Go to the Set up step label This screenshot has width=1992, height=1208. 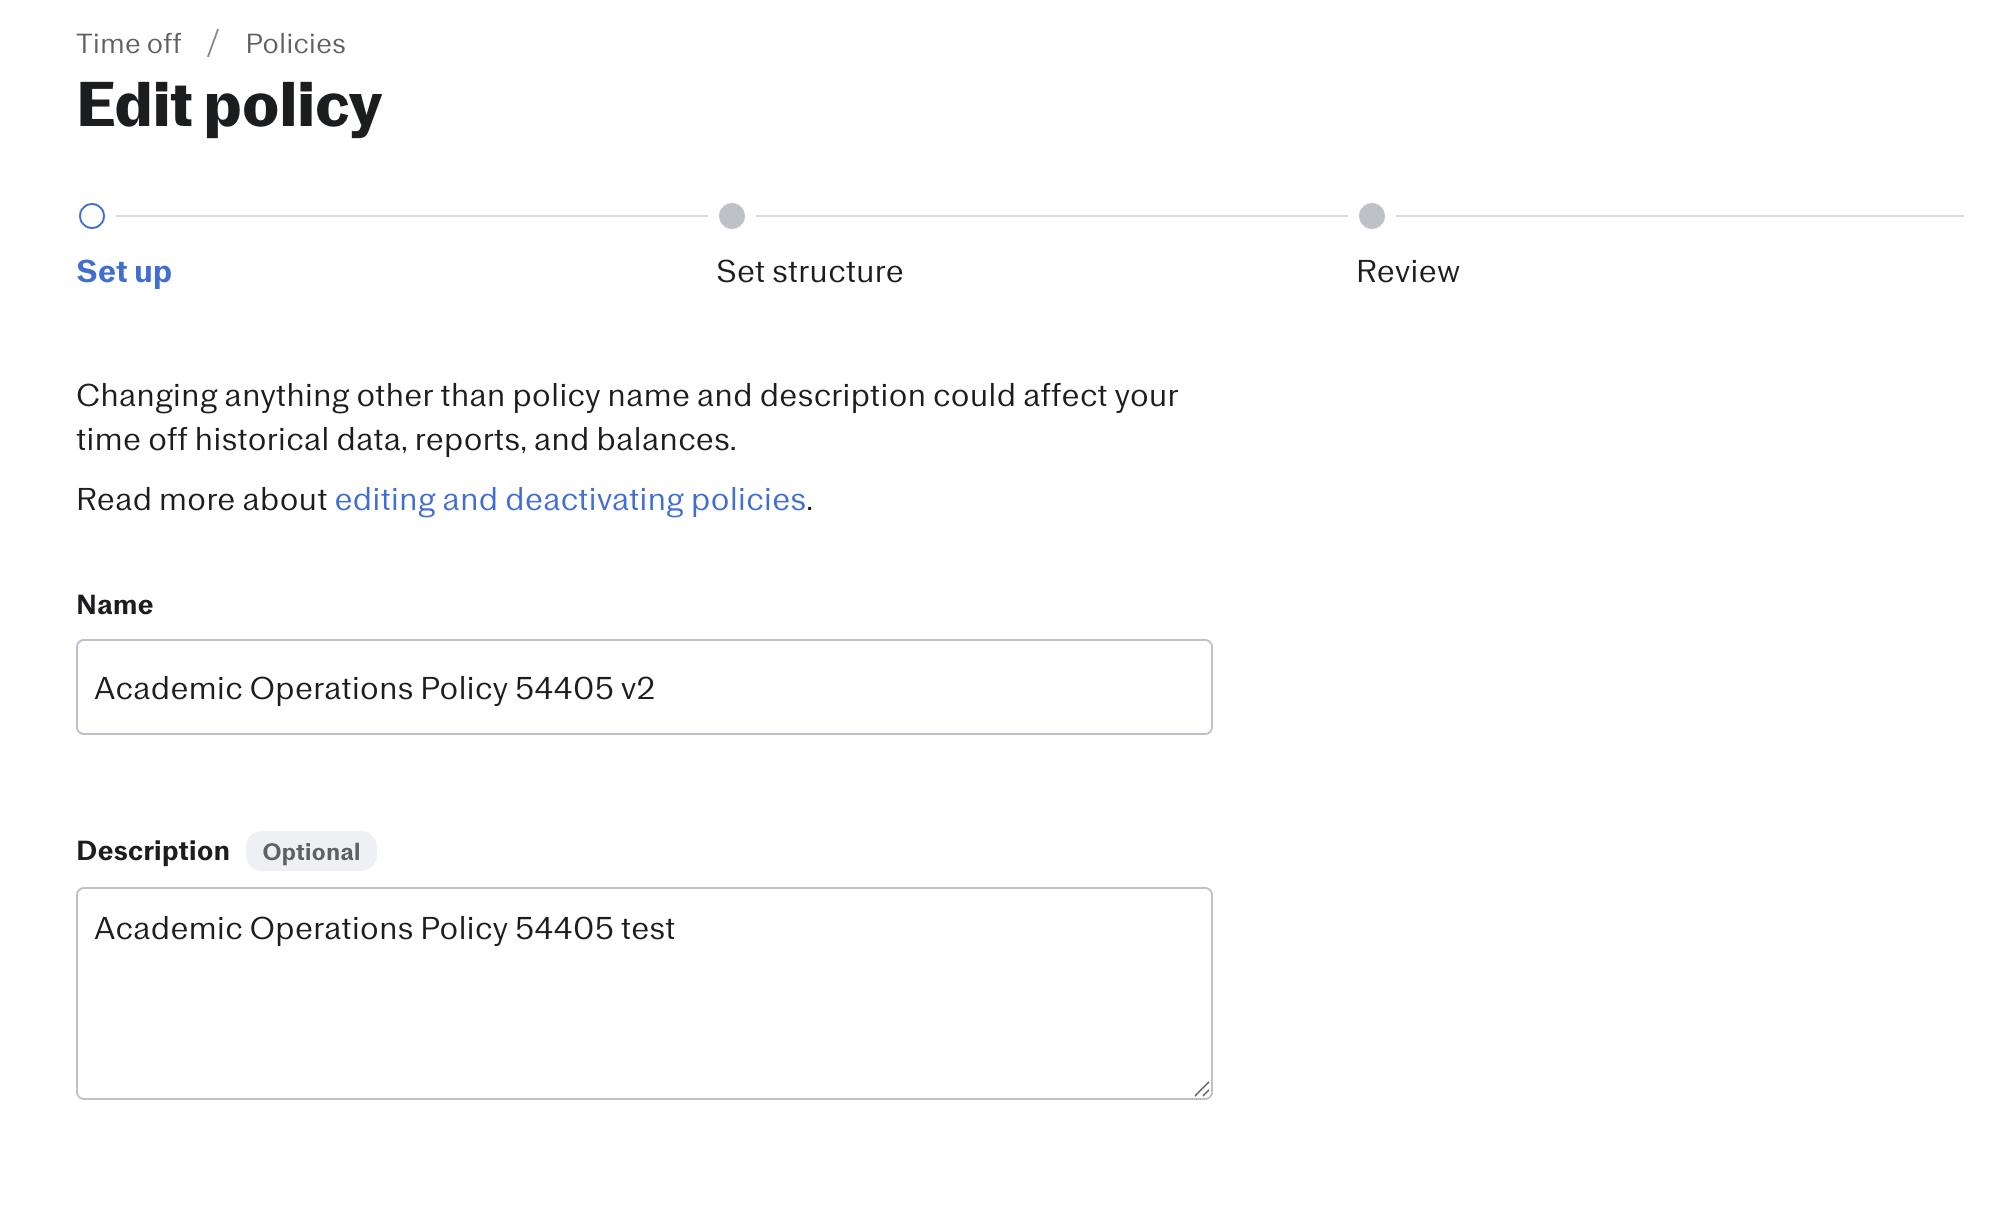point(124,272)
